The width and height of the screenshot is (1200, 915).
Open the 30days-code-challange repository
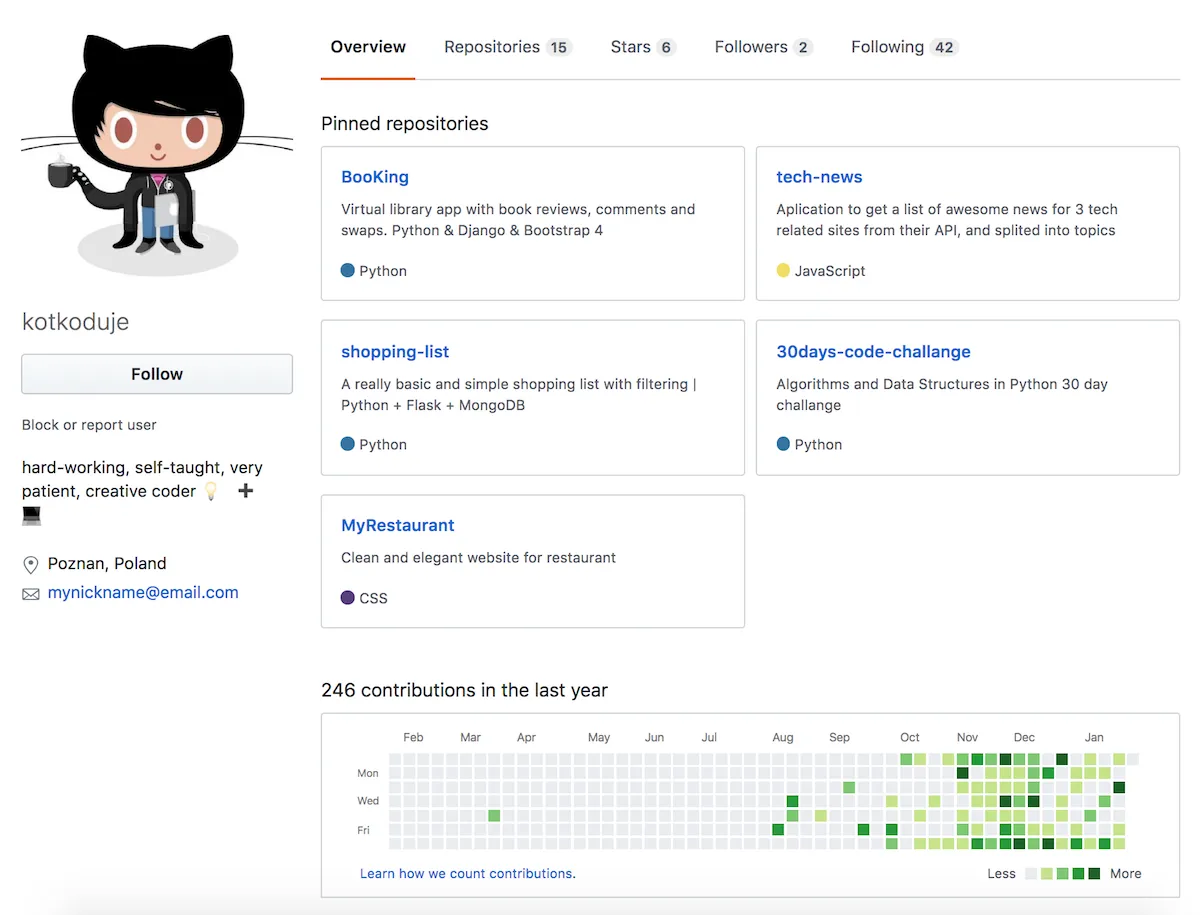pos(873,352)
